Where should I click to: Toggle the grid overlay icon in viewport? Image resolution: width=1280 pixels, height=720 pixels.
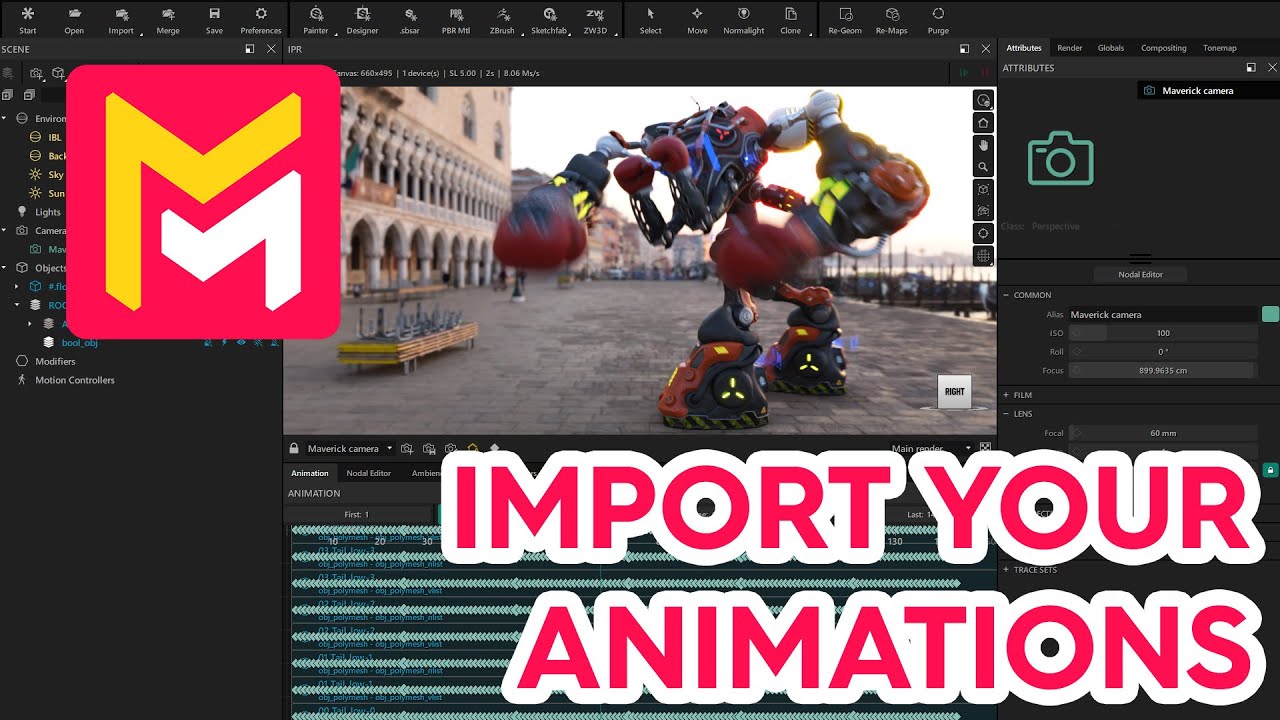pyautogui.click(x=984, y=256)
